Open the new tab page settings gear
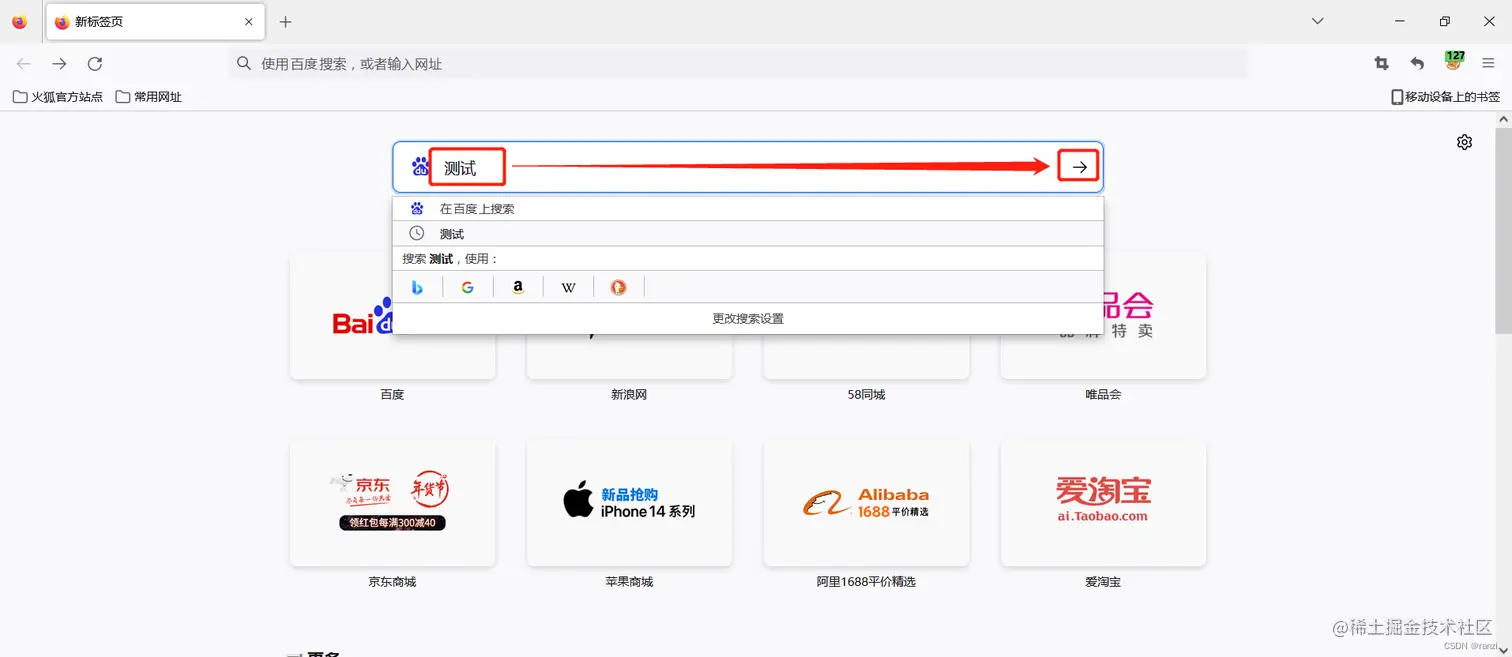 point(1465,142)
